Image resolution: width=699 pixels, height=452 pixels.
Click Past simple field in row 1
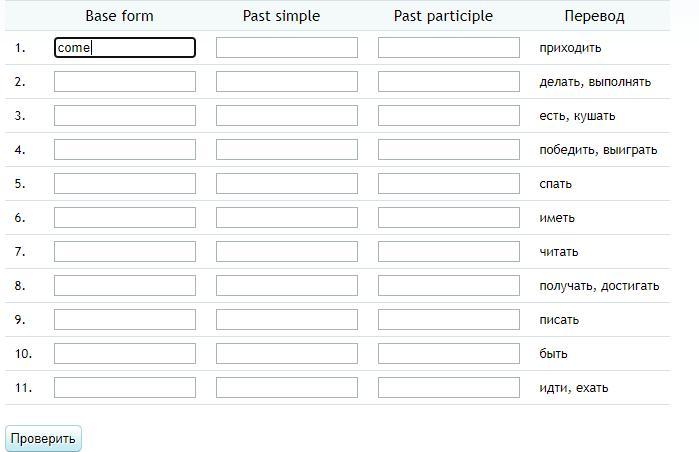pos(286,48)
